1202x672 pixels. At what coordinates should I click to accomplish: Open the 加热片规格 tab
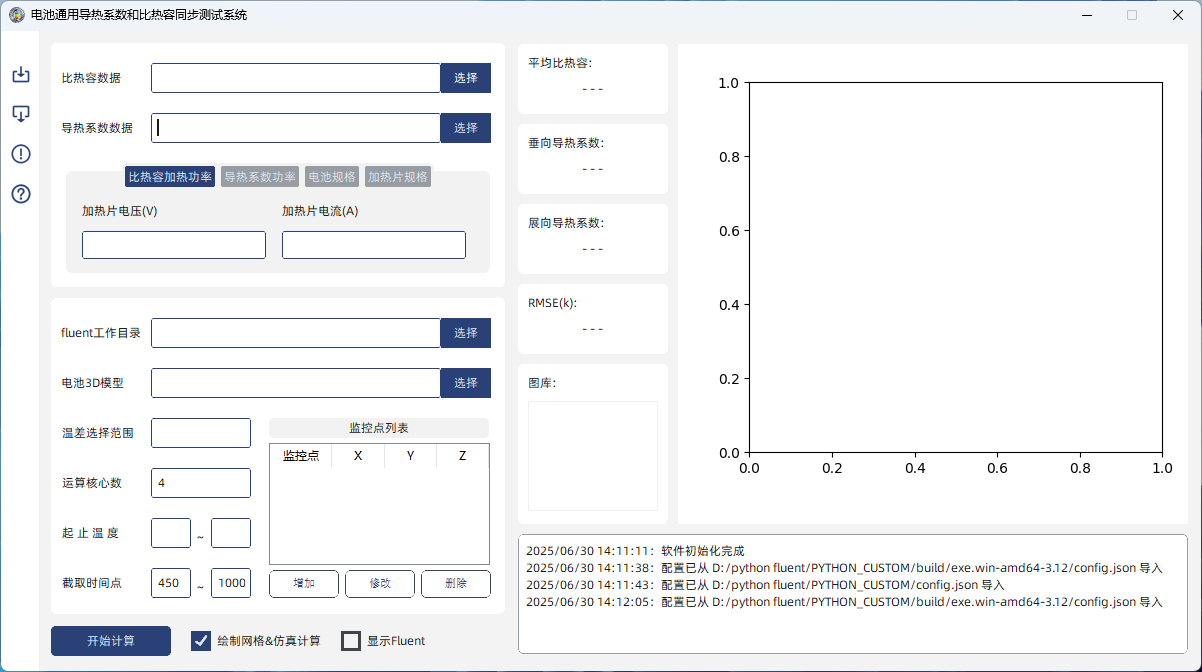pyautogui.click(x=398, y=177)
